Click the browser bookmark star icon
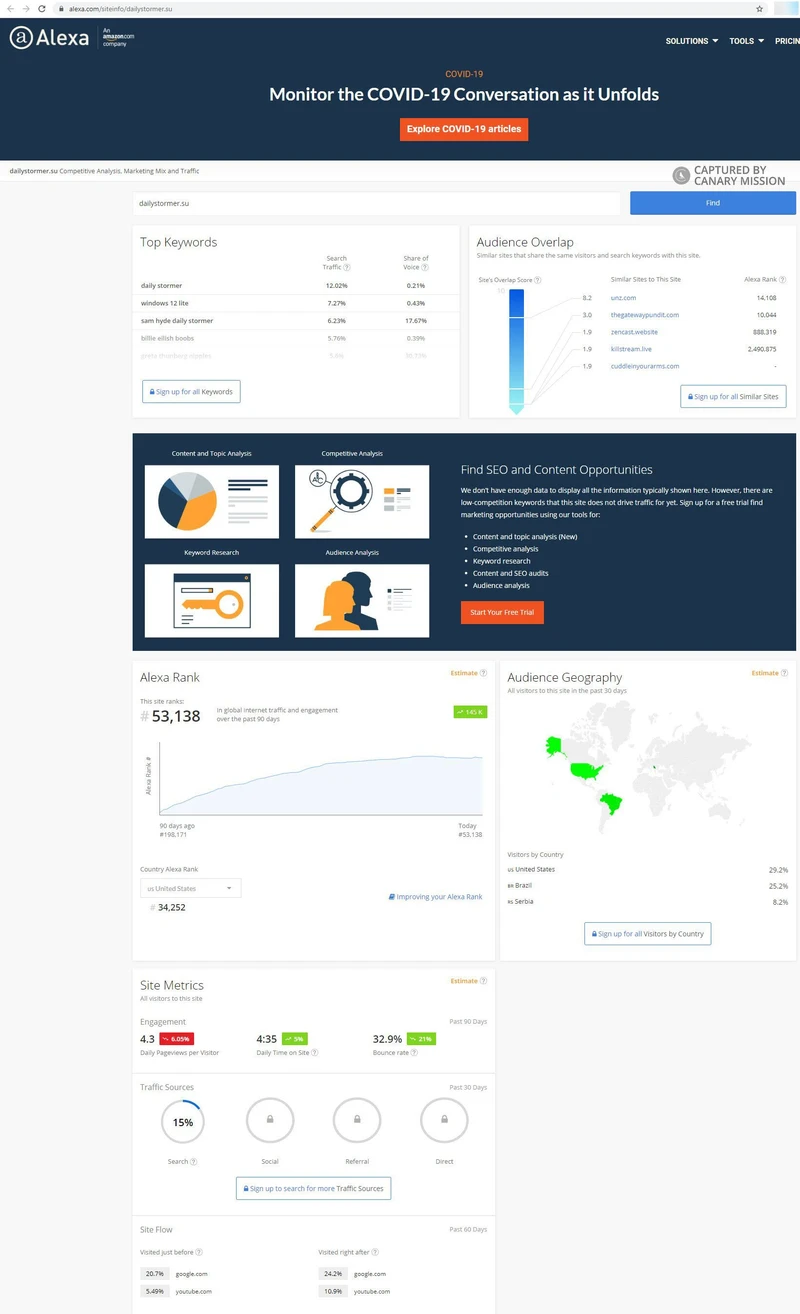 tap(759, 8)
